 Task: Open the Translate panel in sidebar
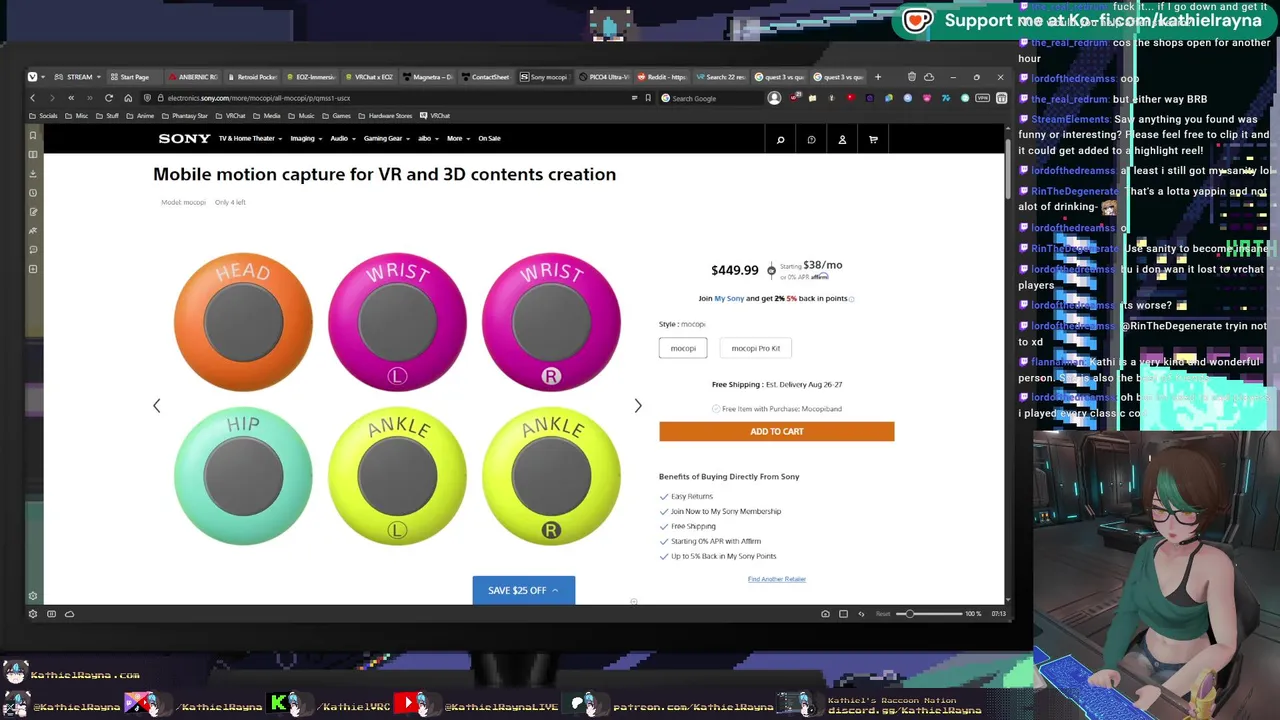pos(33,231)
